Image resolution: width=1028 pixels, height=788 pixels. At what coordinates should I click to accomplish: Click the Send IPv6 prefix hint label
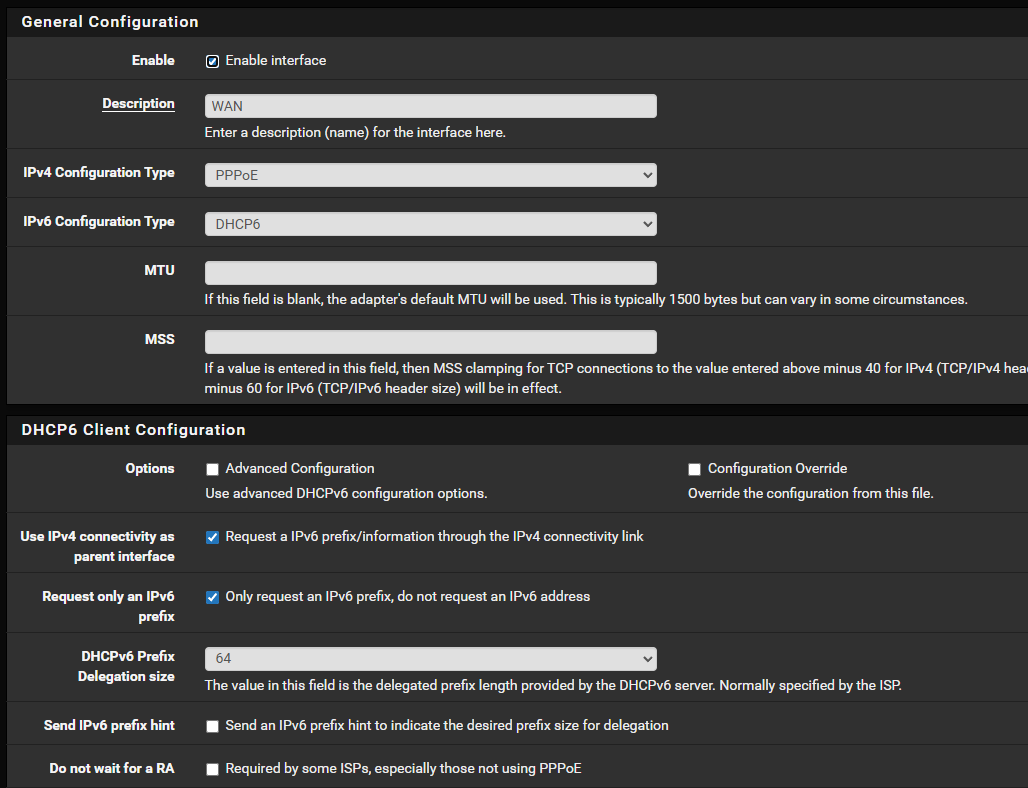[109, 725]
